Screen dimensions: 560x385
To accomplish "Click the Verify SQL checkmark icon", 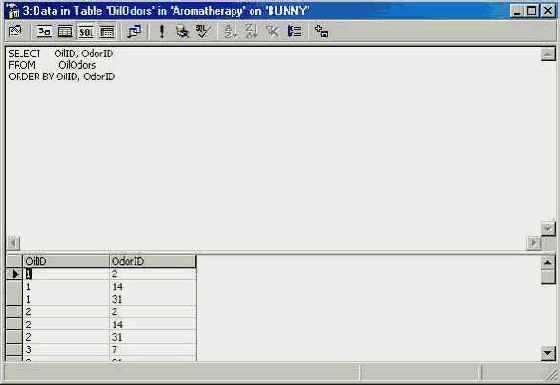I will coord(203,31).
